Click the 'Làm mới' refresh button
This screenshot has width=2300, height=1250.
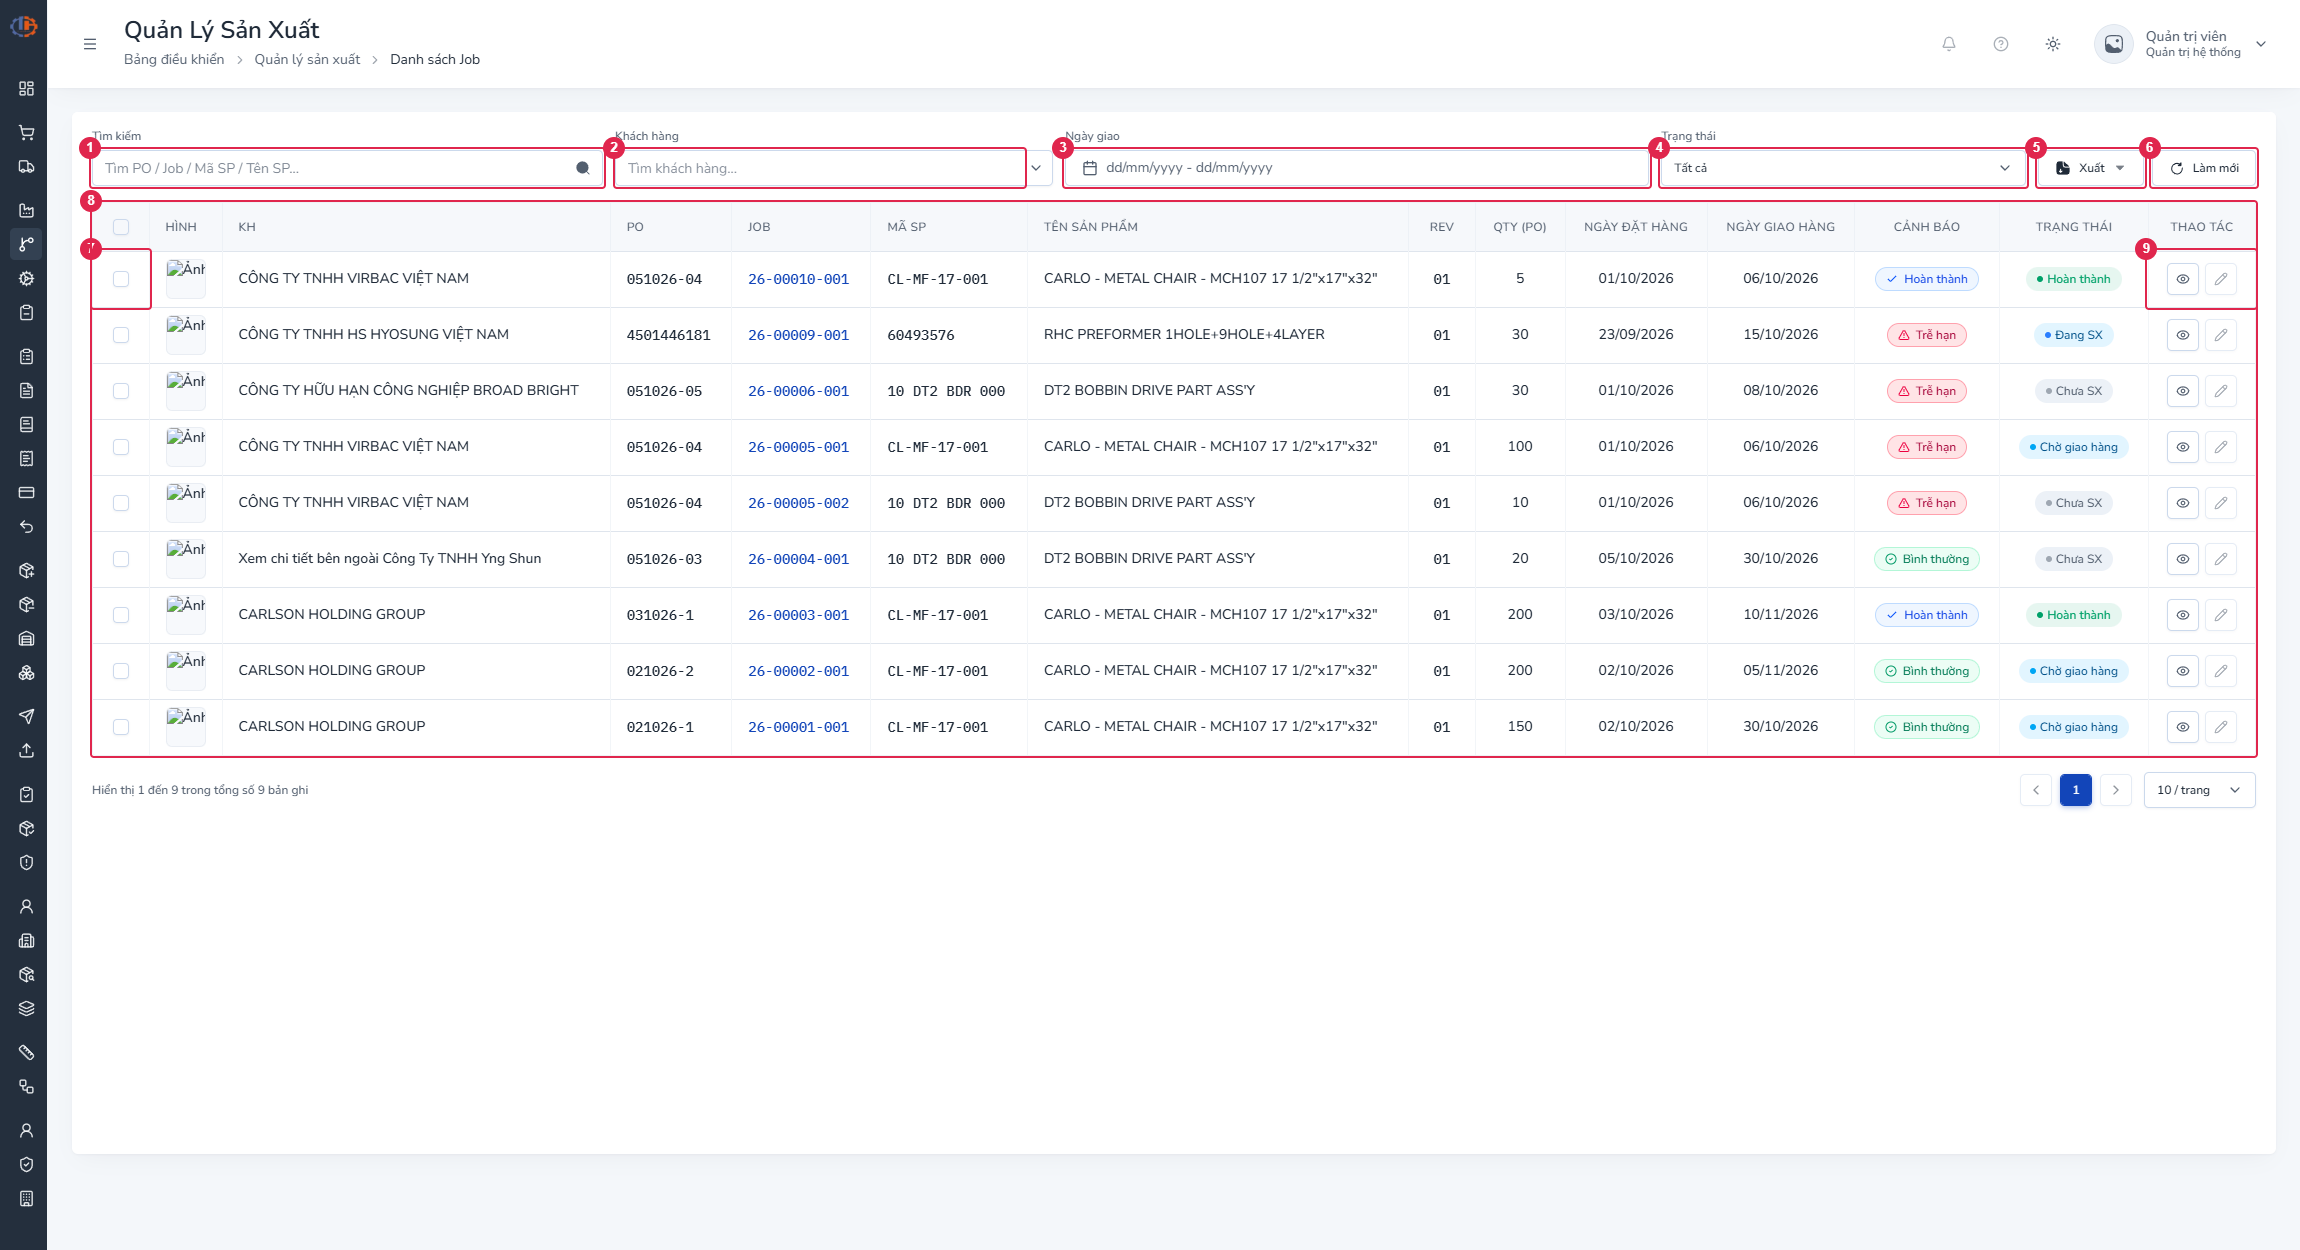[2204, 168]
